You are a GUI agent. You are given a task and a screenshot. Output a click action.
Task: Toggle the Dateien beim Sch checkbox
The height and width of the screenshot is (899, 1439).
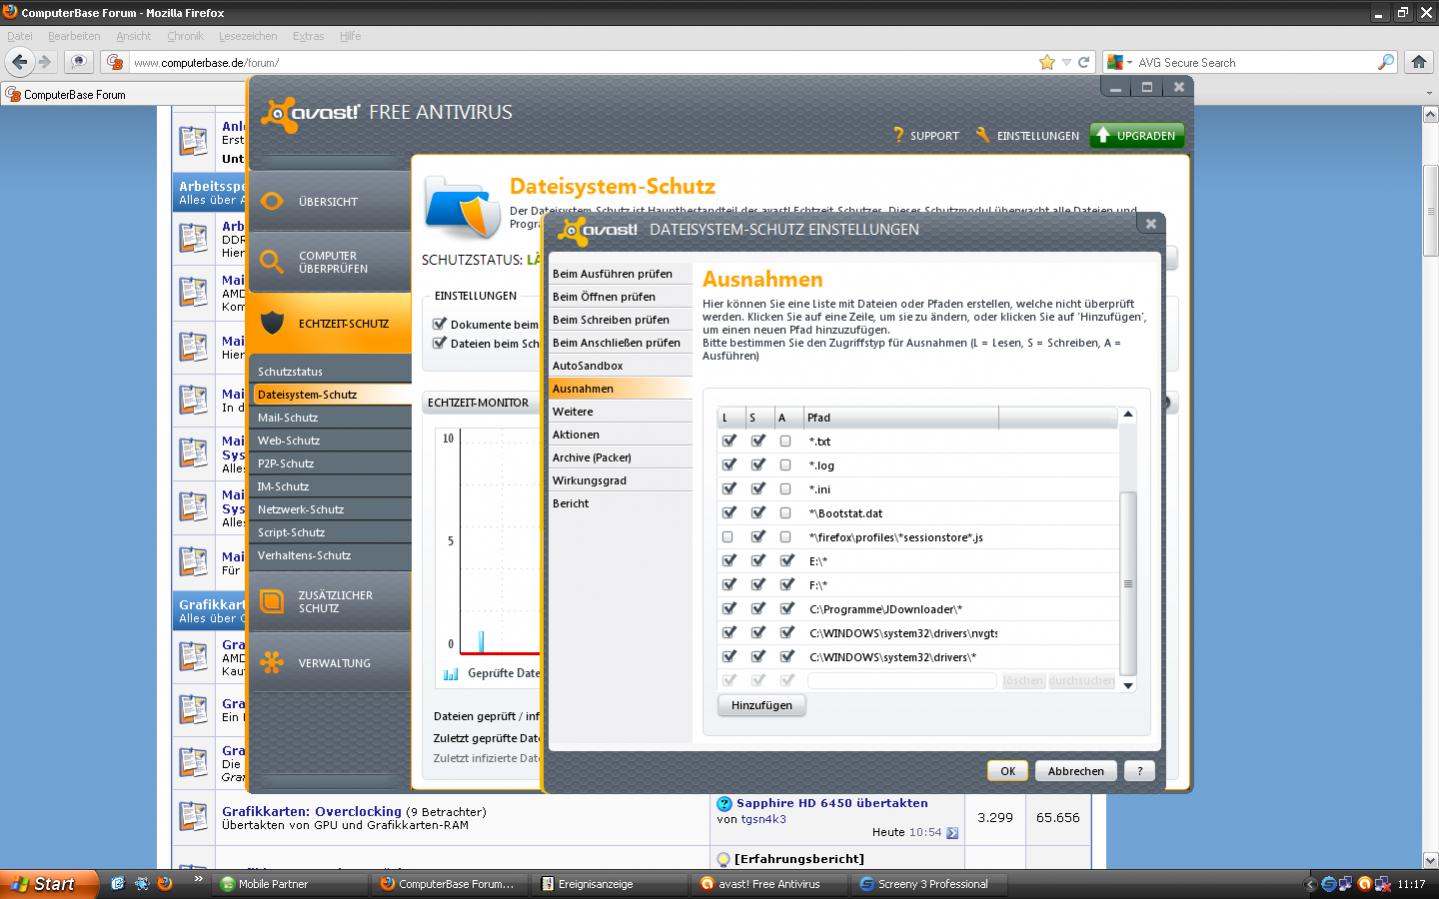click(x=439, y=343)
